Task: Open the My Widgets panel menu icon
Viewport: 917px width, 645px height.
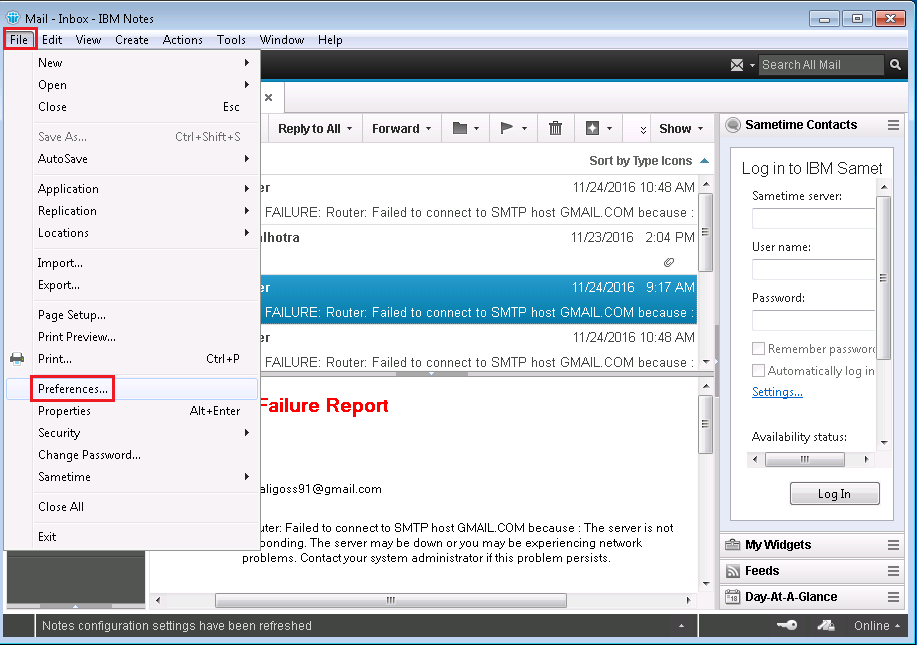Action: (x=893, y=545)
